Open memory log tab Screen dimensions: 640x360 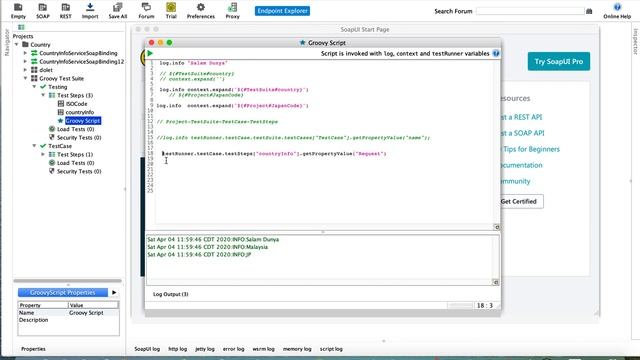(x=297, y=349)
